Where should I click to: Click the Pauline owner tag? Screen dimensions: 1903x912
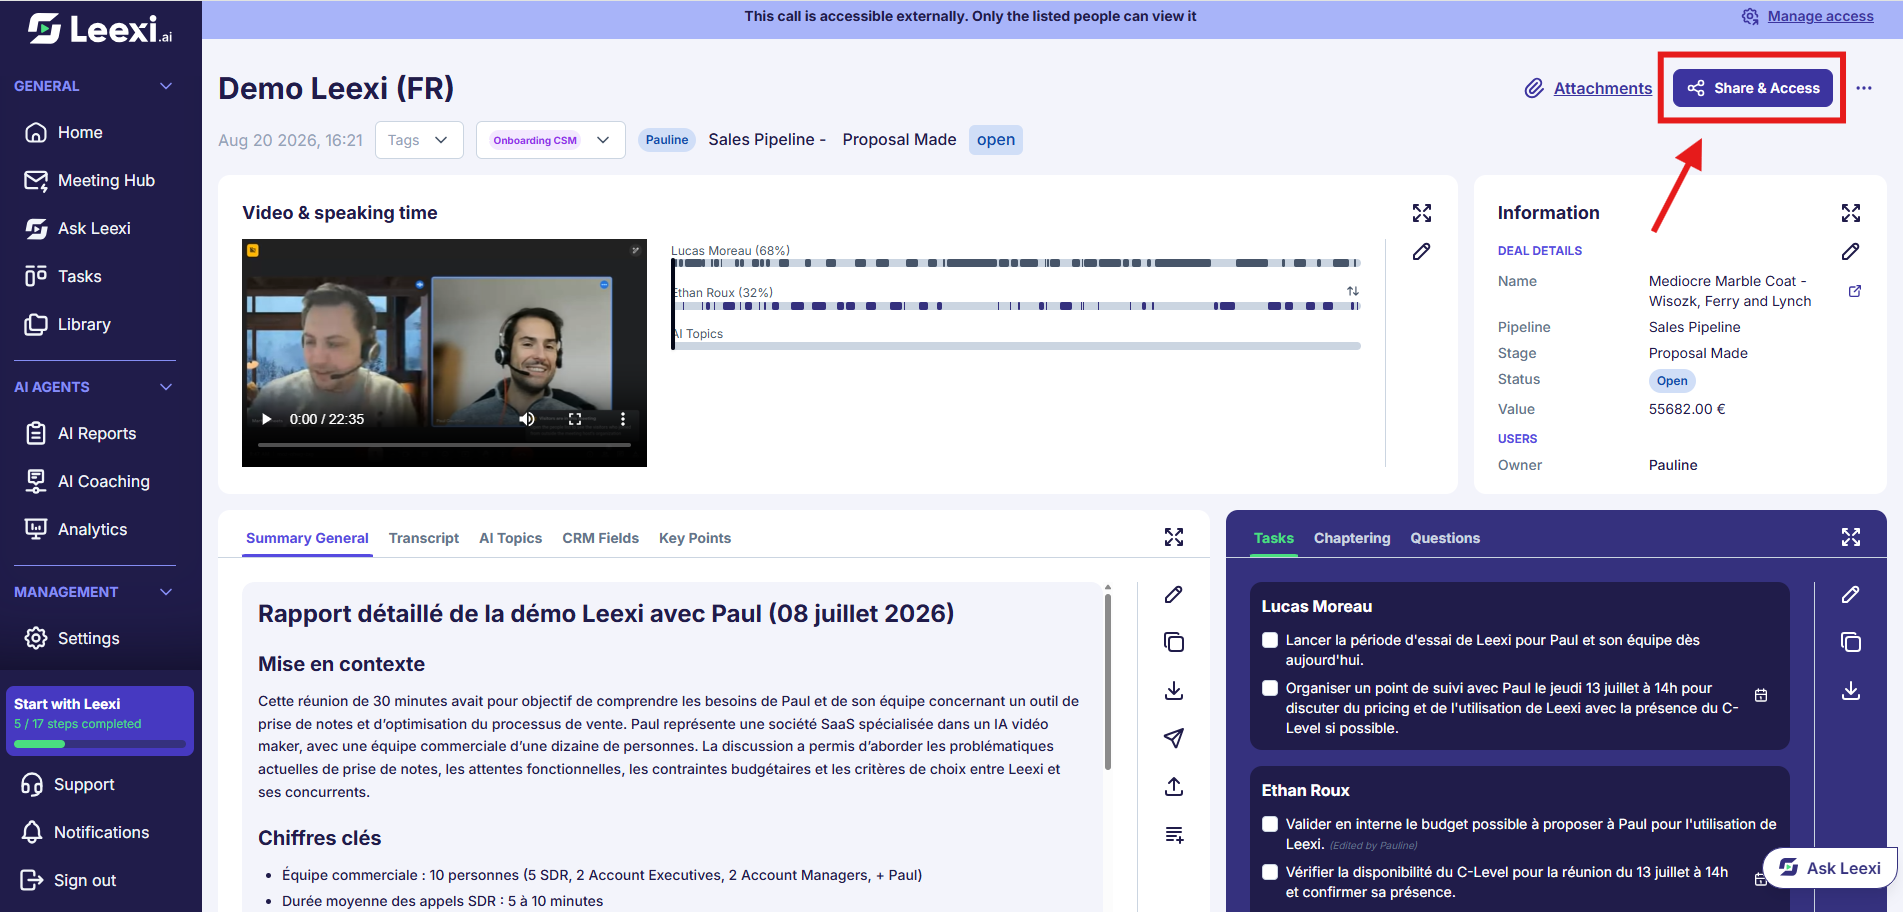coord(667,140)
